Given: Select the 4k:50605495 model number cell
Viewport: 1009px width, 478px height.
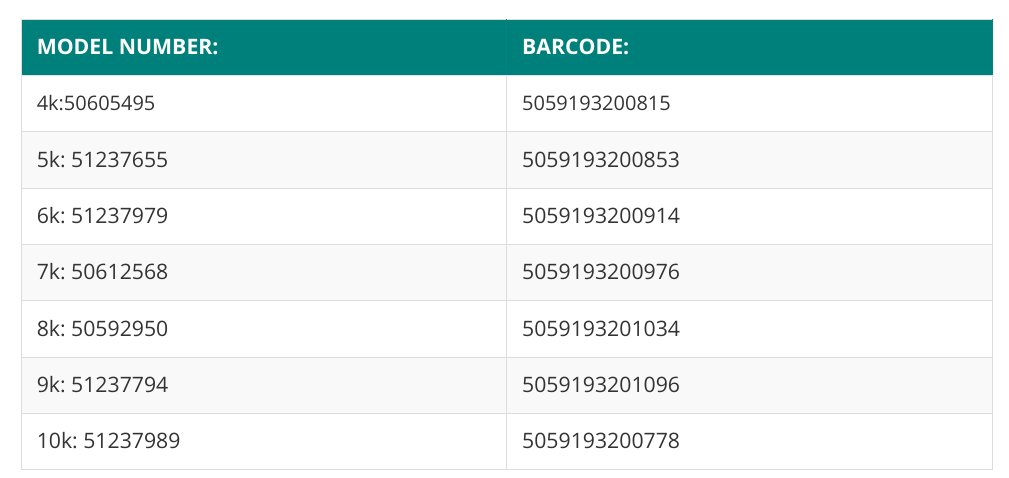Looking at the screenshot, I should pos(264,104).
